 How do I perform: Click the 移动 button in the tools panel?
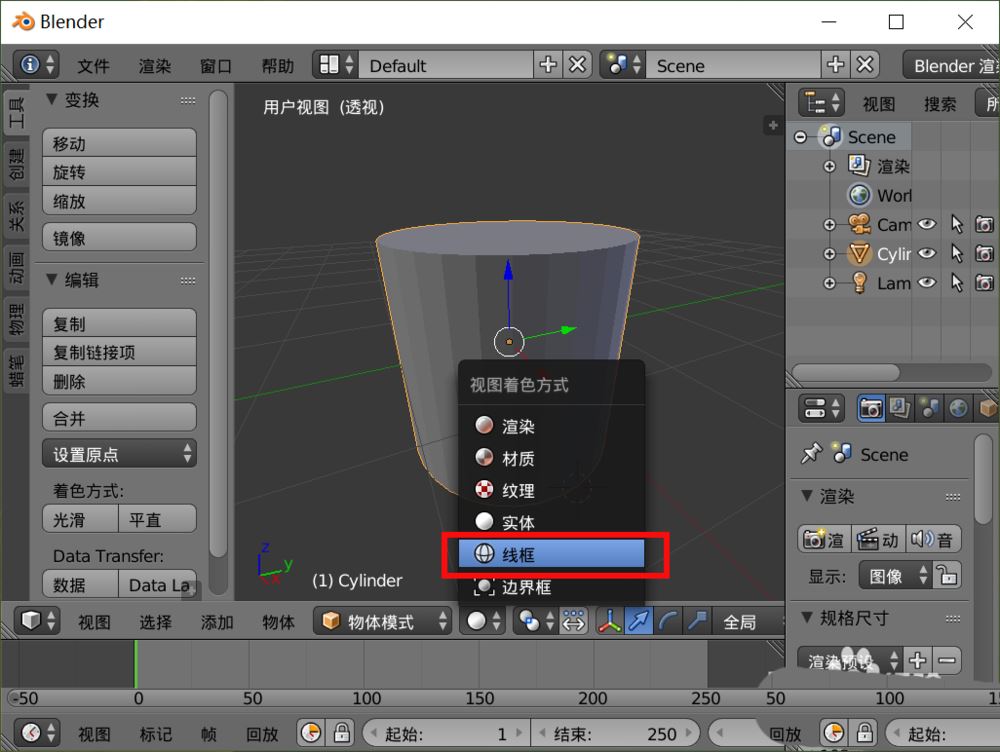119,142
